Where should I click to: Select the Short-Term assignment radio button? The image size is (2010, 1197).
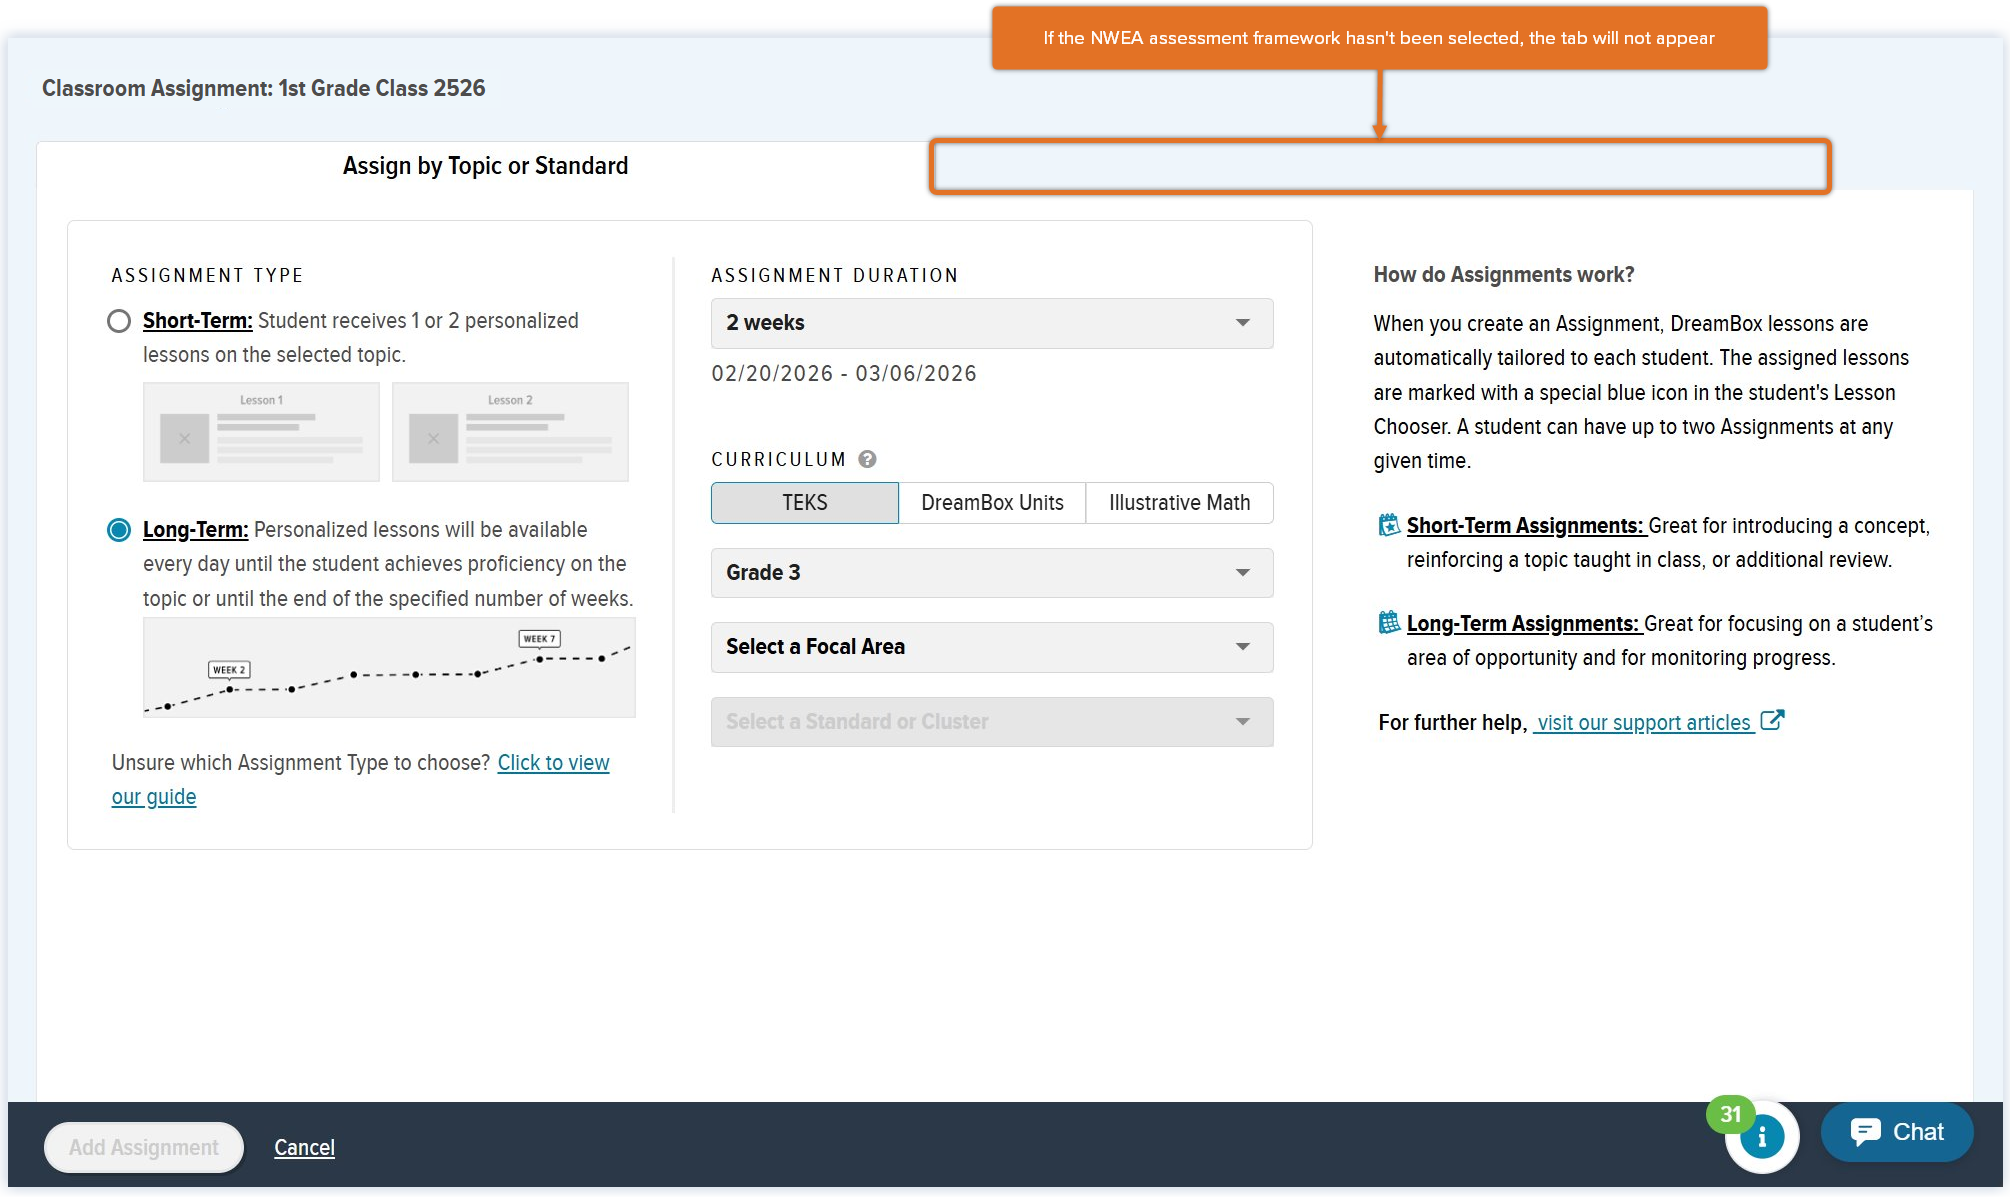click(x=119, y=321)
